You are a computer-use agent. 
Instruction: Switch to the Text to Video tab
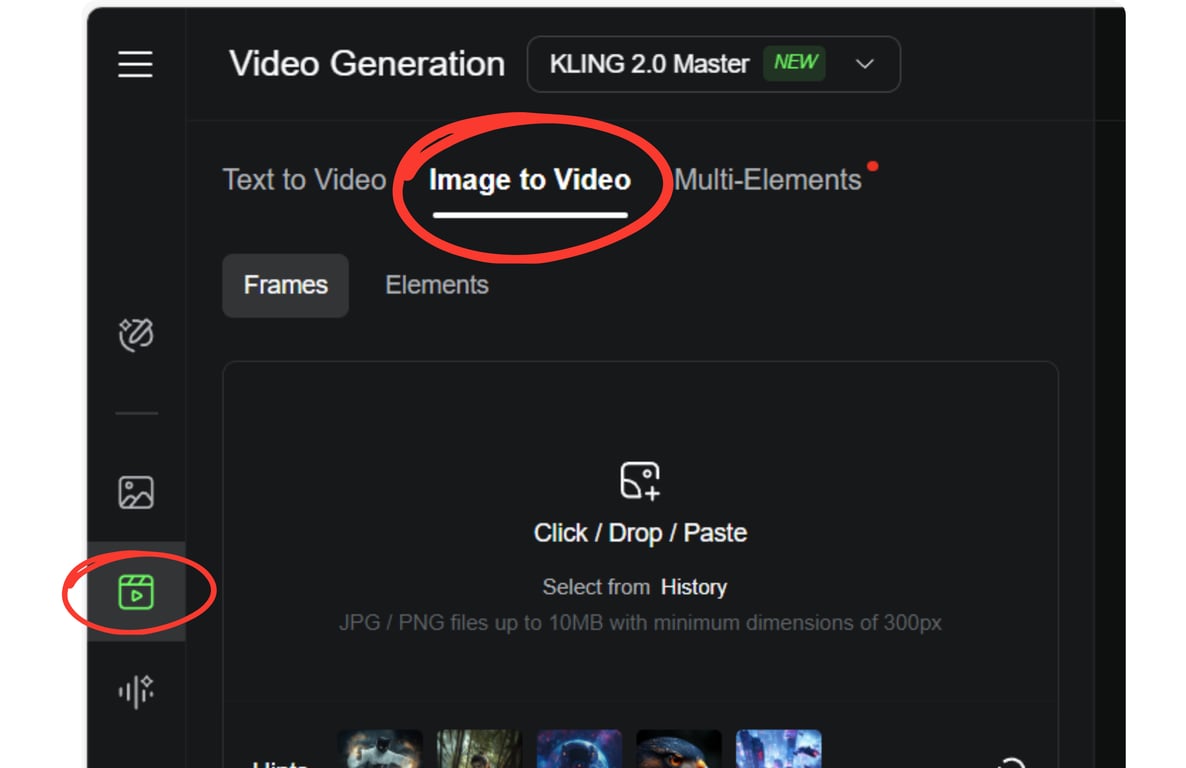click(304, 180)
